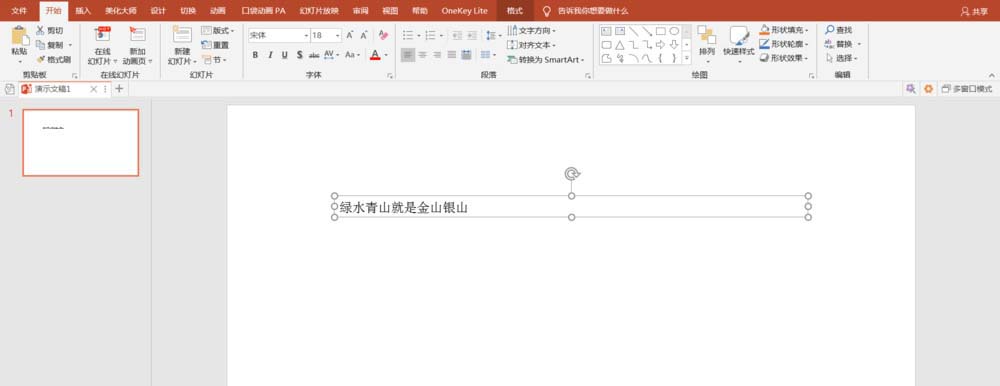Switch to the Animations (动画) tab
Screen dimensions: 1000x386
(x=217, y=11)
